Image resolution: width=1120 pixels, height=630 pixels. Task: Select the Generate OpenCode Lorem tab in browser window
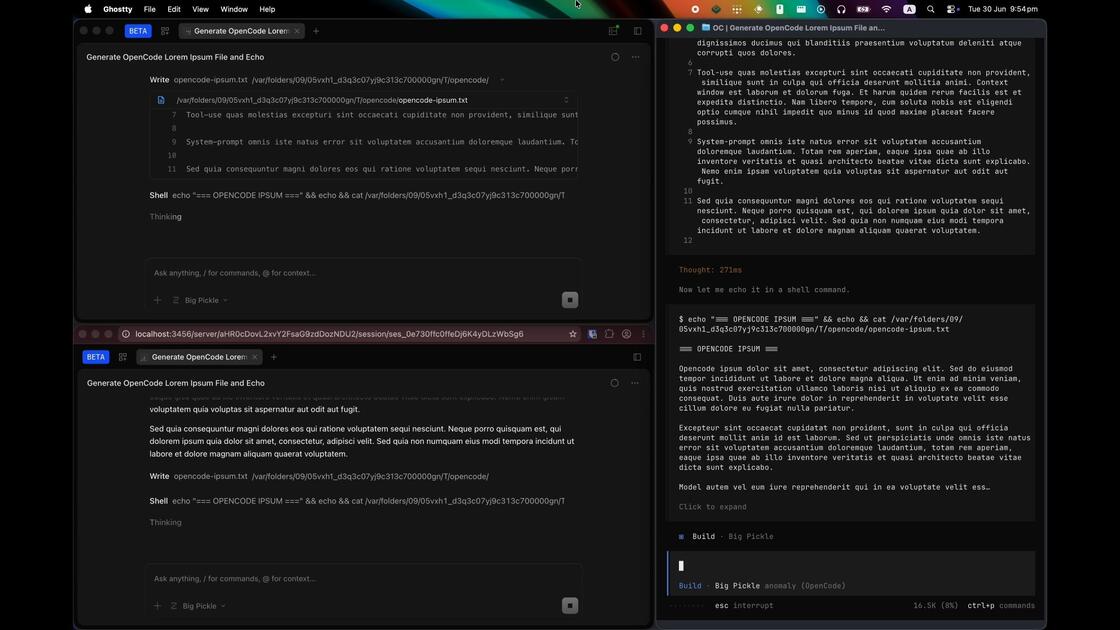click(x=199, y=357)
